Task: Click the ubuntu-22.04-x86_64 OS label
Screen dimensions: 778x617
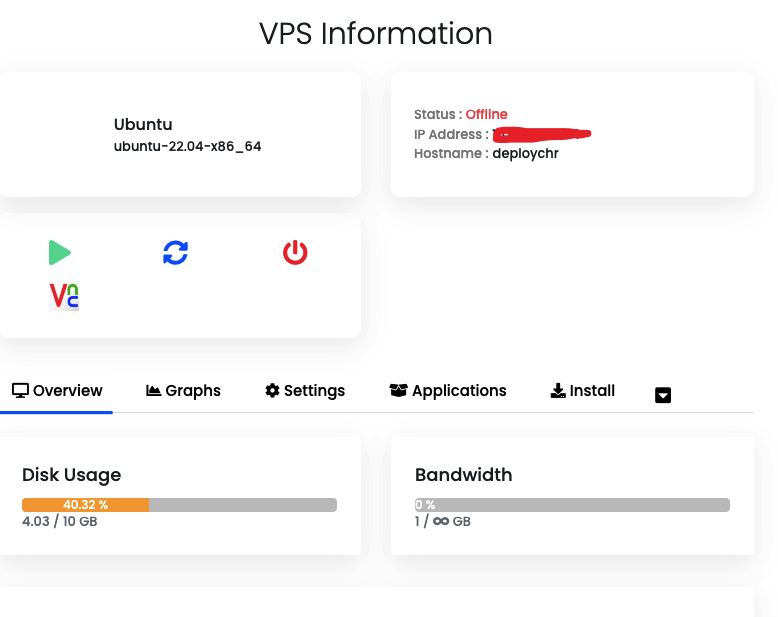Action: 188,146
